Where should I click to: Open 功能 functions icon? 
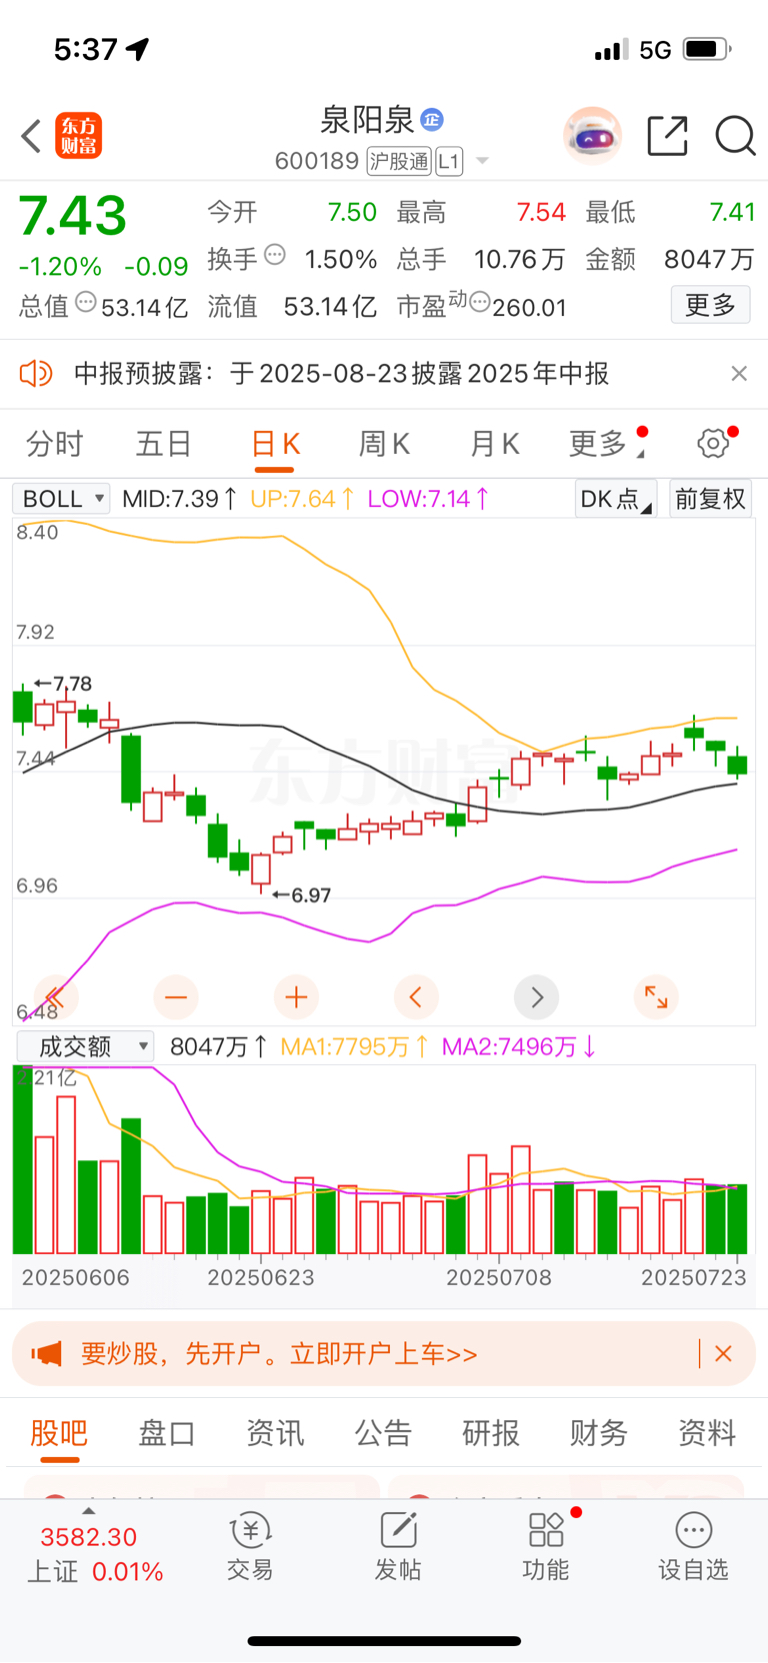pos(546,1545)
